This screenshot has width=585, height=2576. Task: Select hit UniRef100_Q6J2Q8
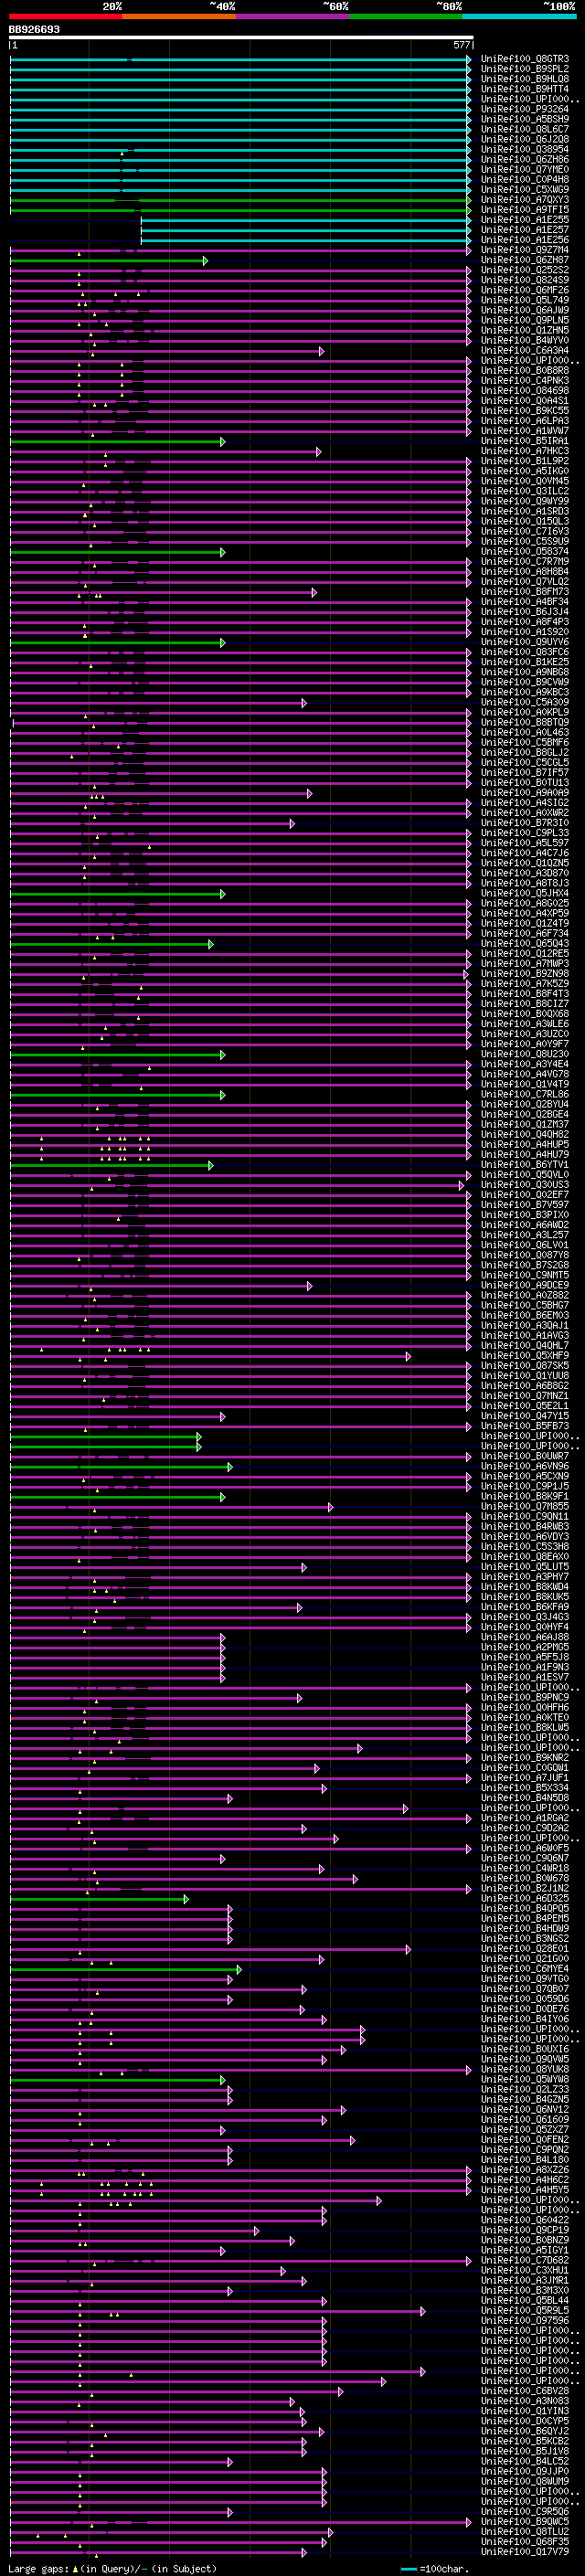coord(525,139)
